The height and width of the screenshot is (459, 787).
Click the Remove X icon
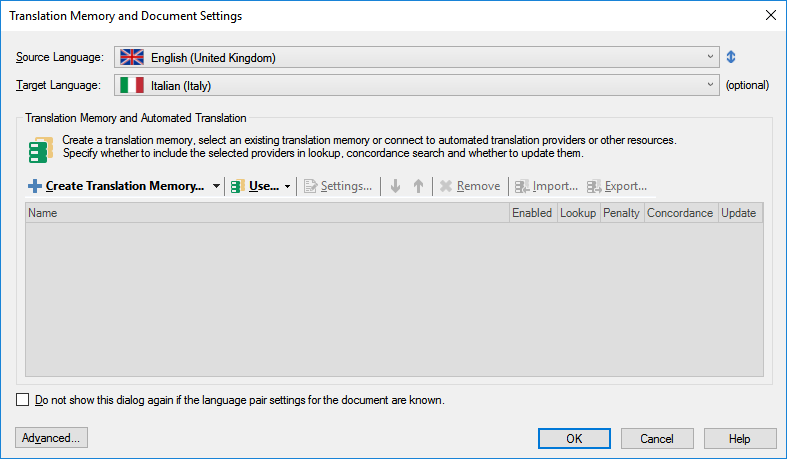446,186
